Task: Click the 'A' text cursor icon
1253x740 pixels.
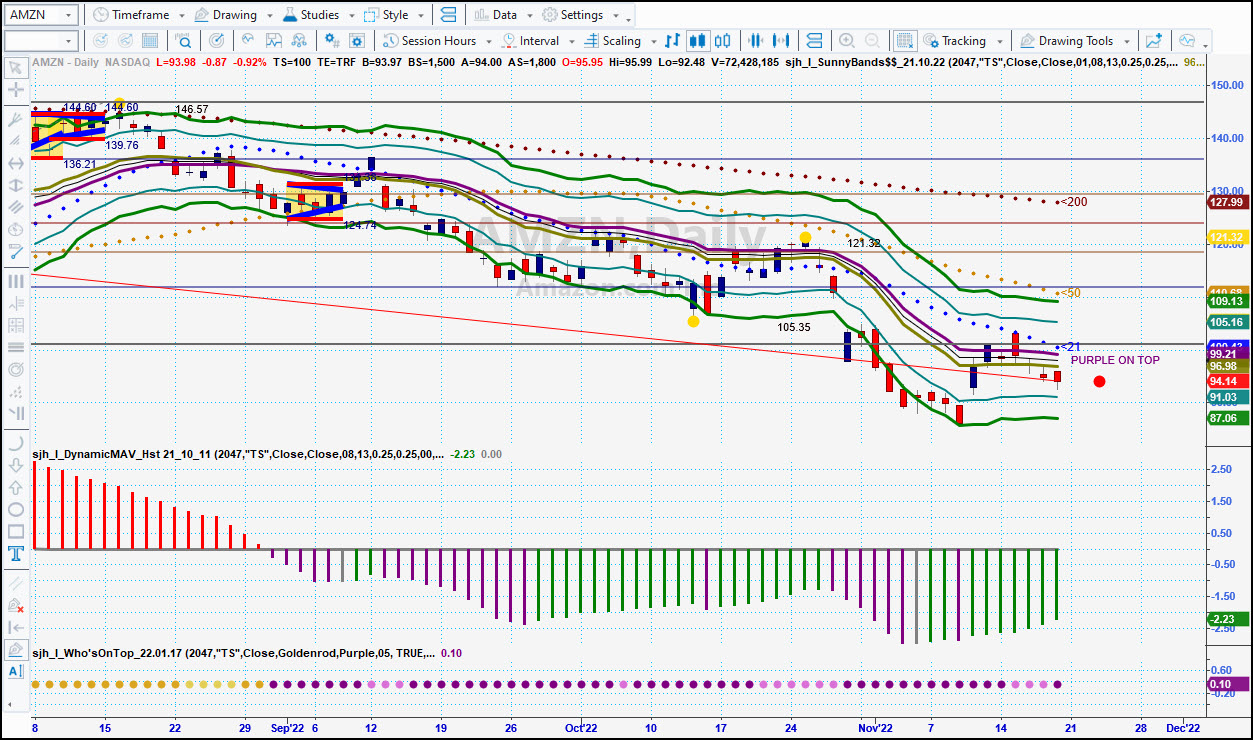Action: [x=16, y=671]
